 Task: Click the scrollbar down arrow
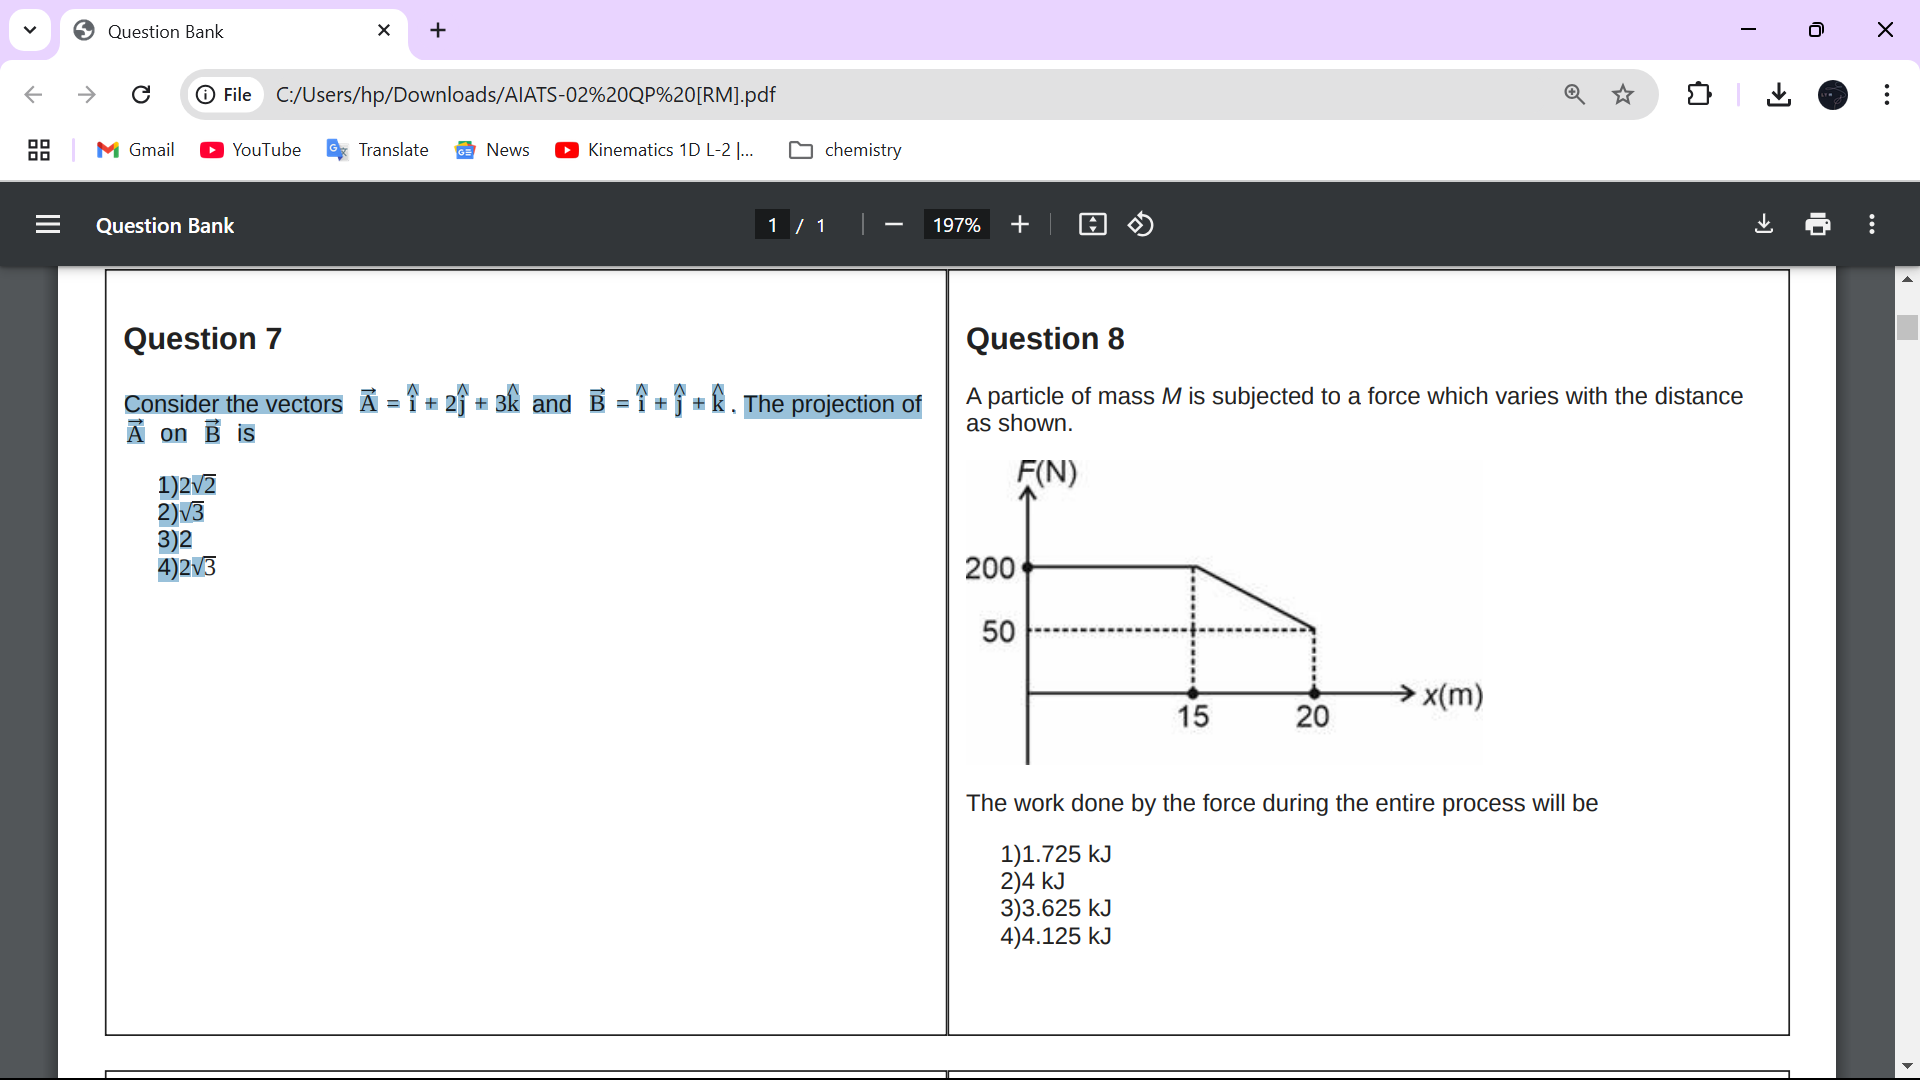1908,1066
